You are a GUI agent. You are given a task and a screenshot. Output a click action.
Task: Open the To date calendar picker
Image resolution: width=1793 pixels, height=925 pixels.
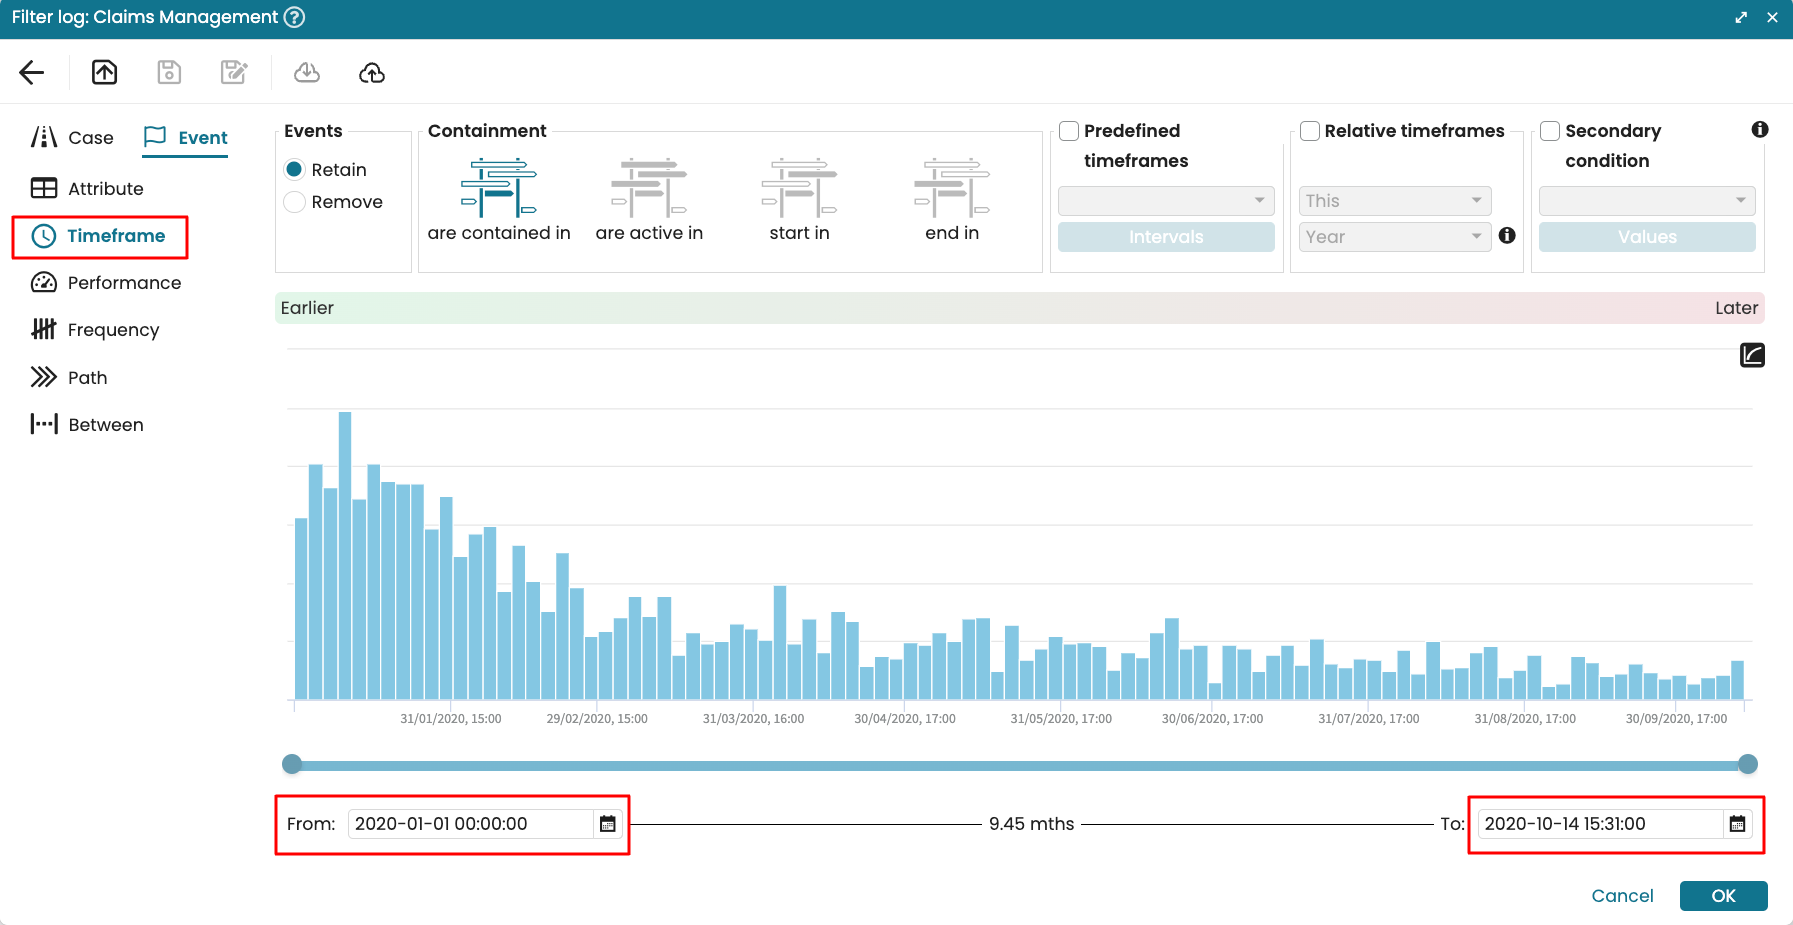(1737, 824)
